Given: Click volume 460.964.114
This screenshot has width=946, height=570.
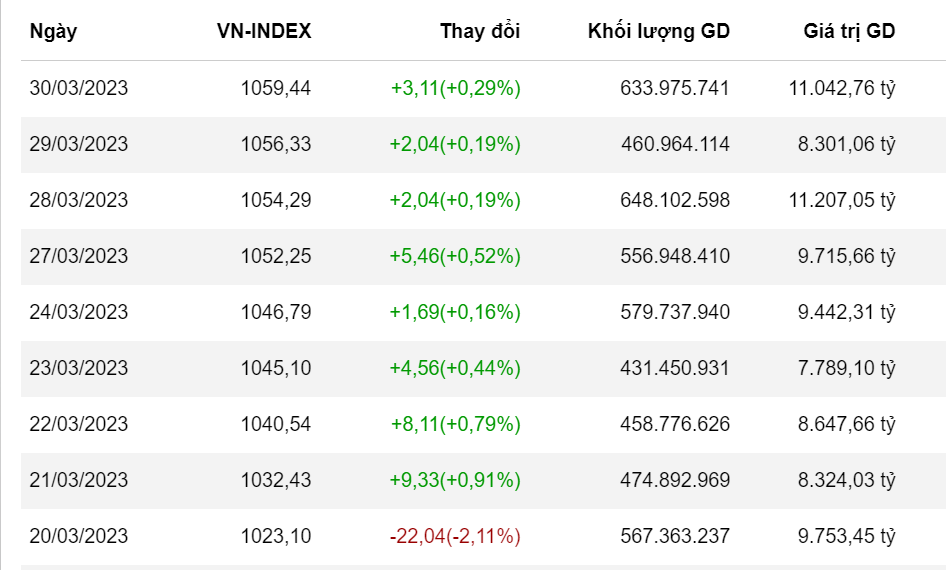Looking at the screenshot, I should tap(675, 144).
